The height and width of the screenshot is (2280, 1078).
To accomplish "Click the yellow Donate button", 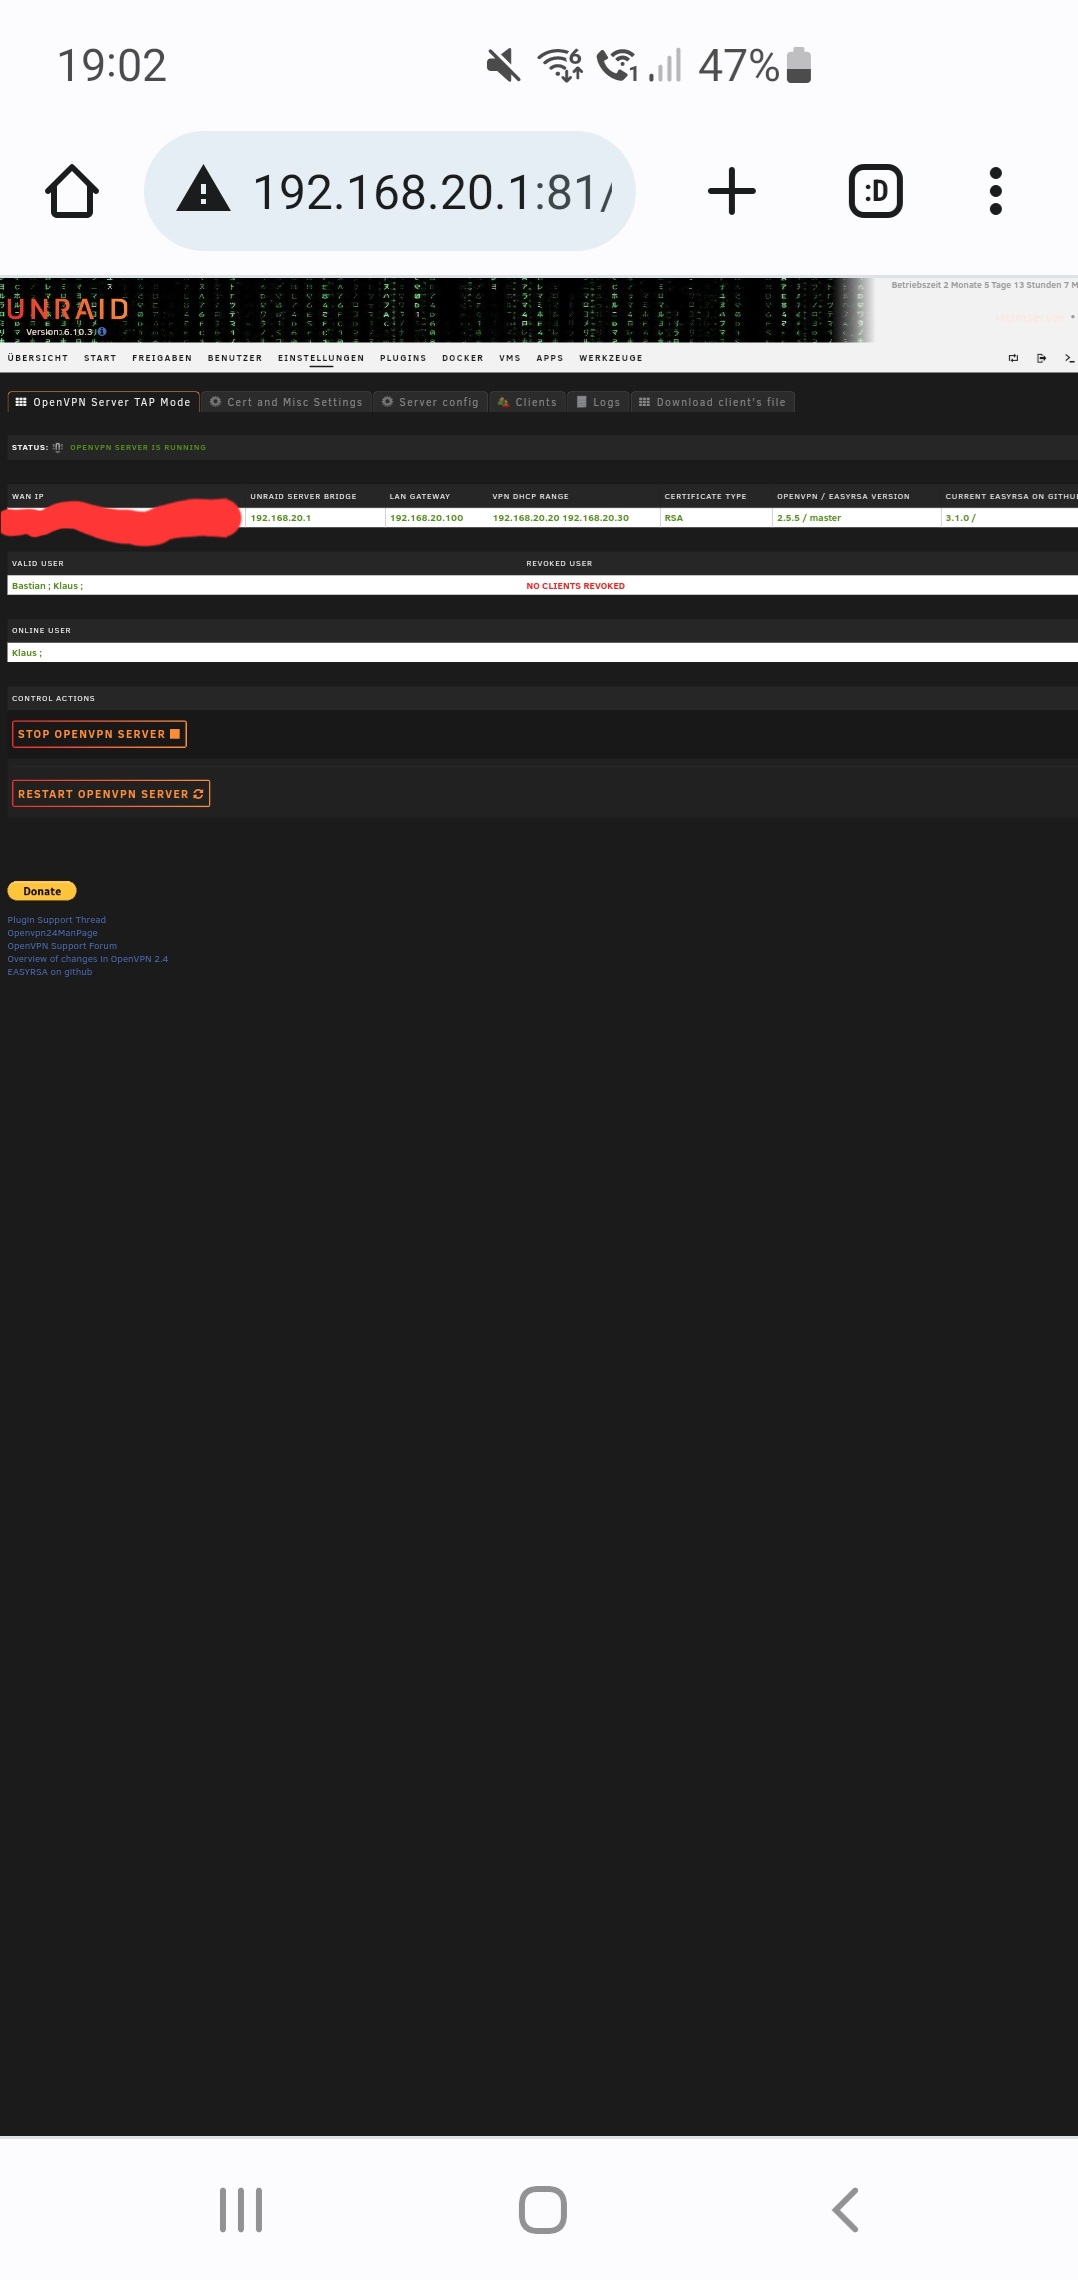I will pos(42,891).
